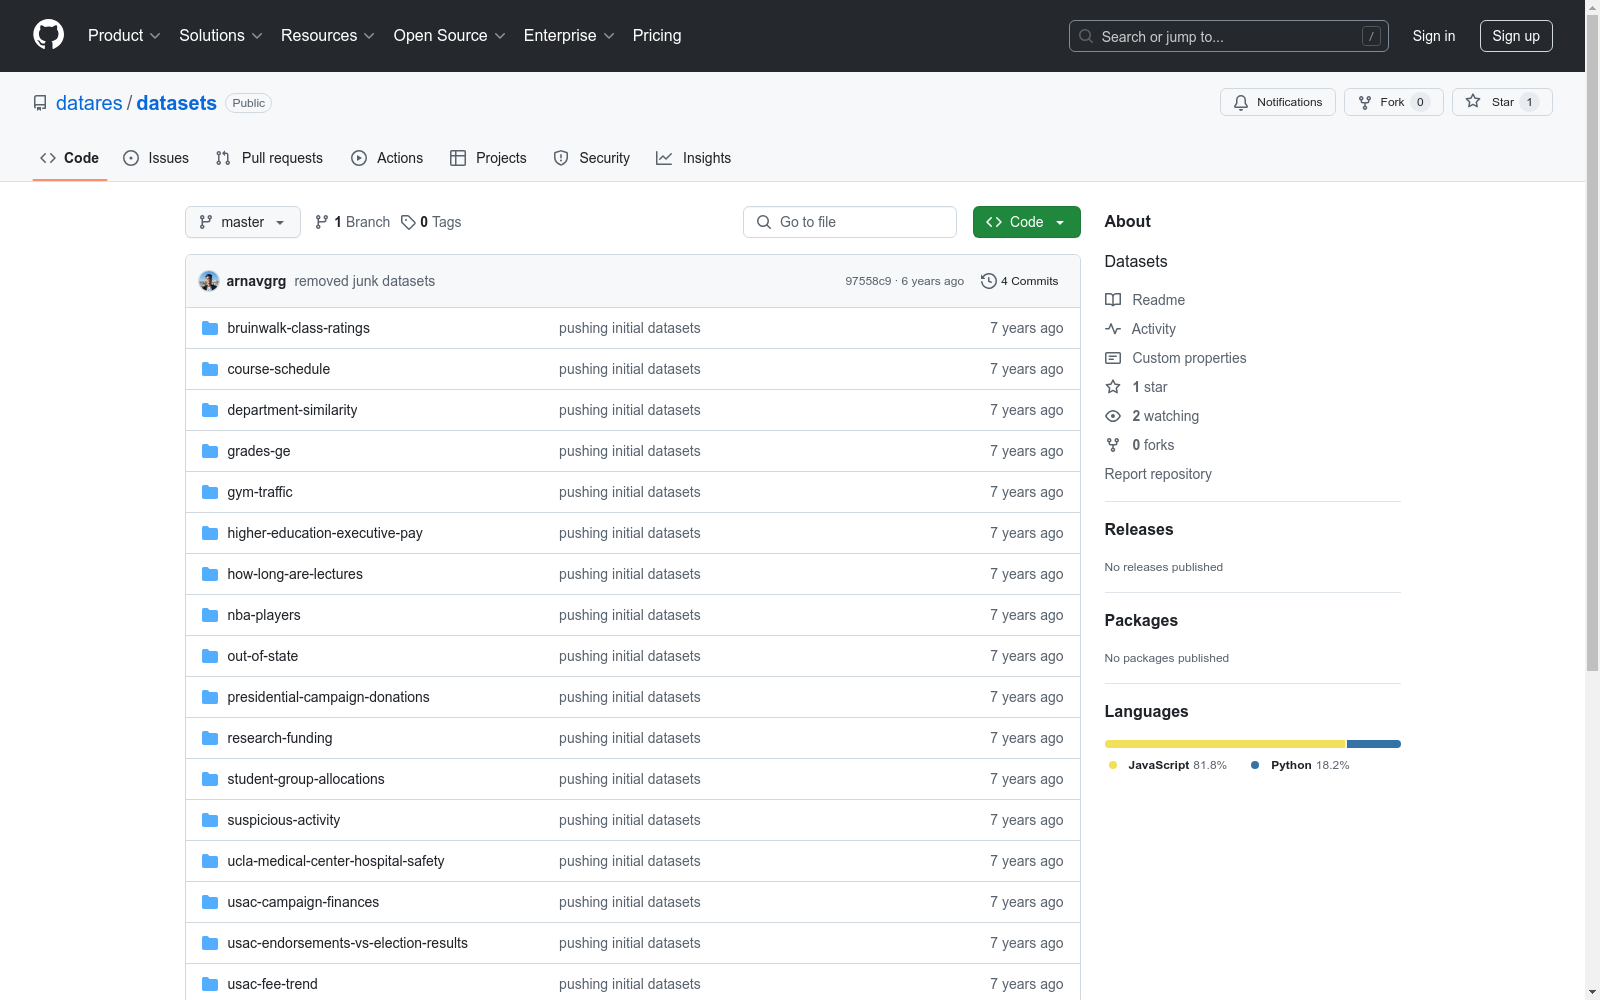Viewport: 1600px width, 1000px height.
Task: Click the folder icon for usac-fee-trend
Action: (x=210, y=984)
